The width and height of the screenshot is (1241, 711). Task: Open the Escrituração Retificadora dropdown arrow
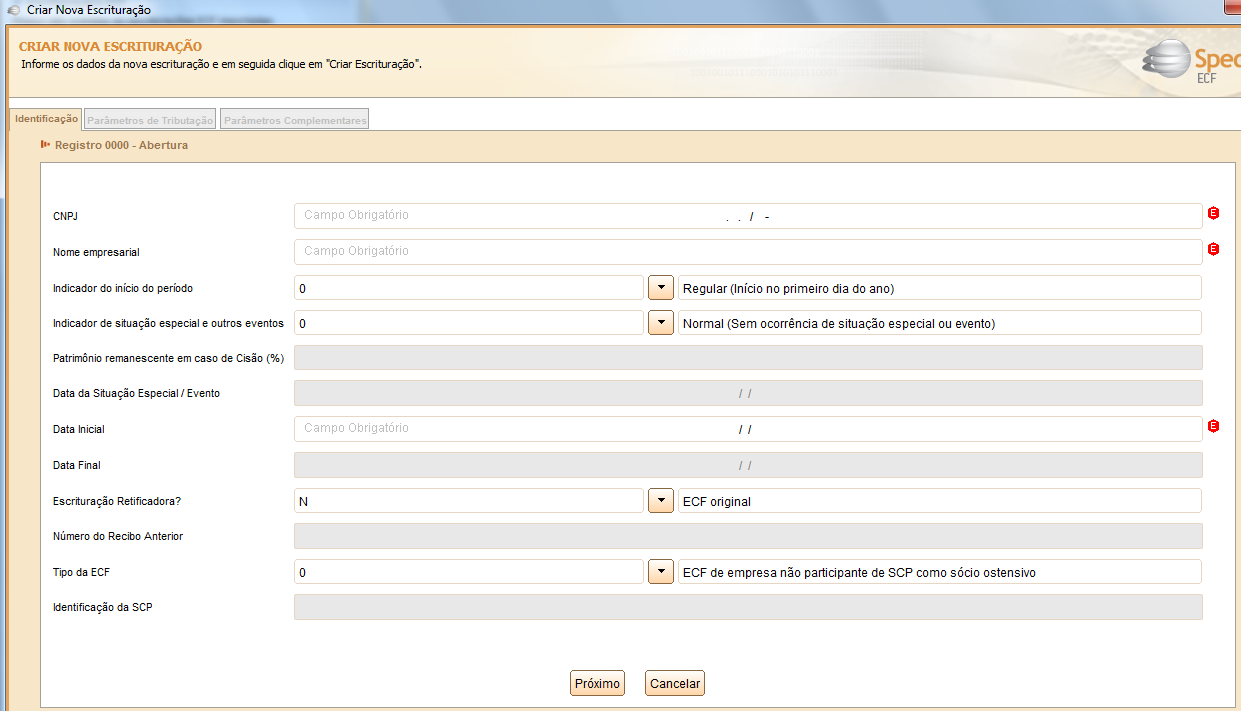click(660, 501)
